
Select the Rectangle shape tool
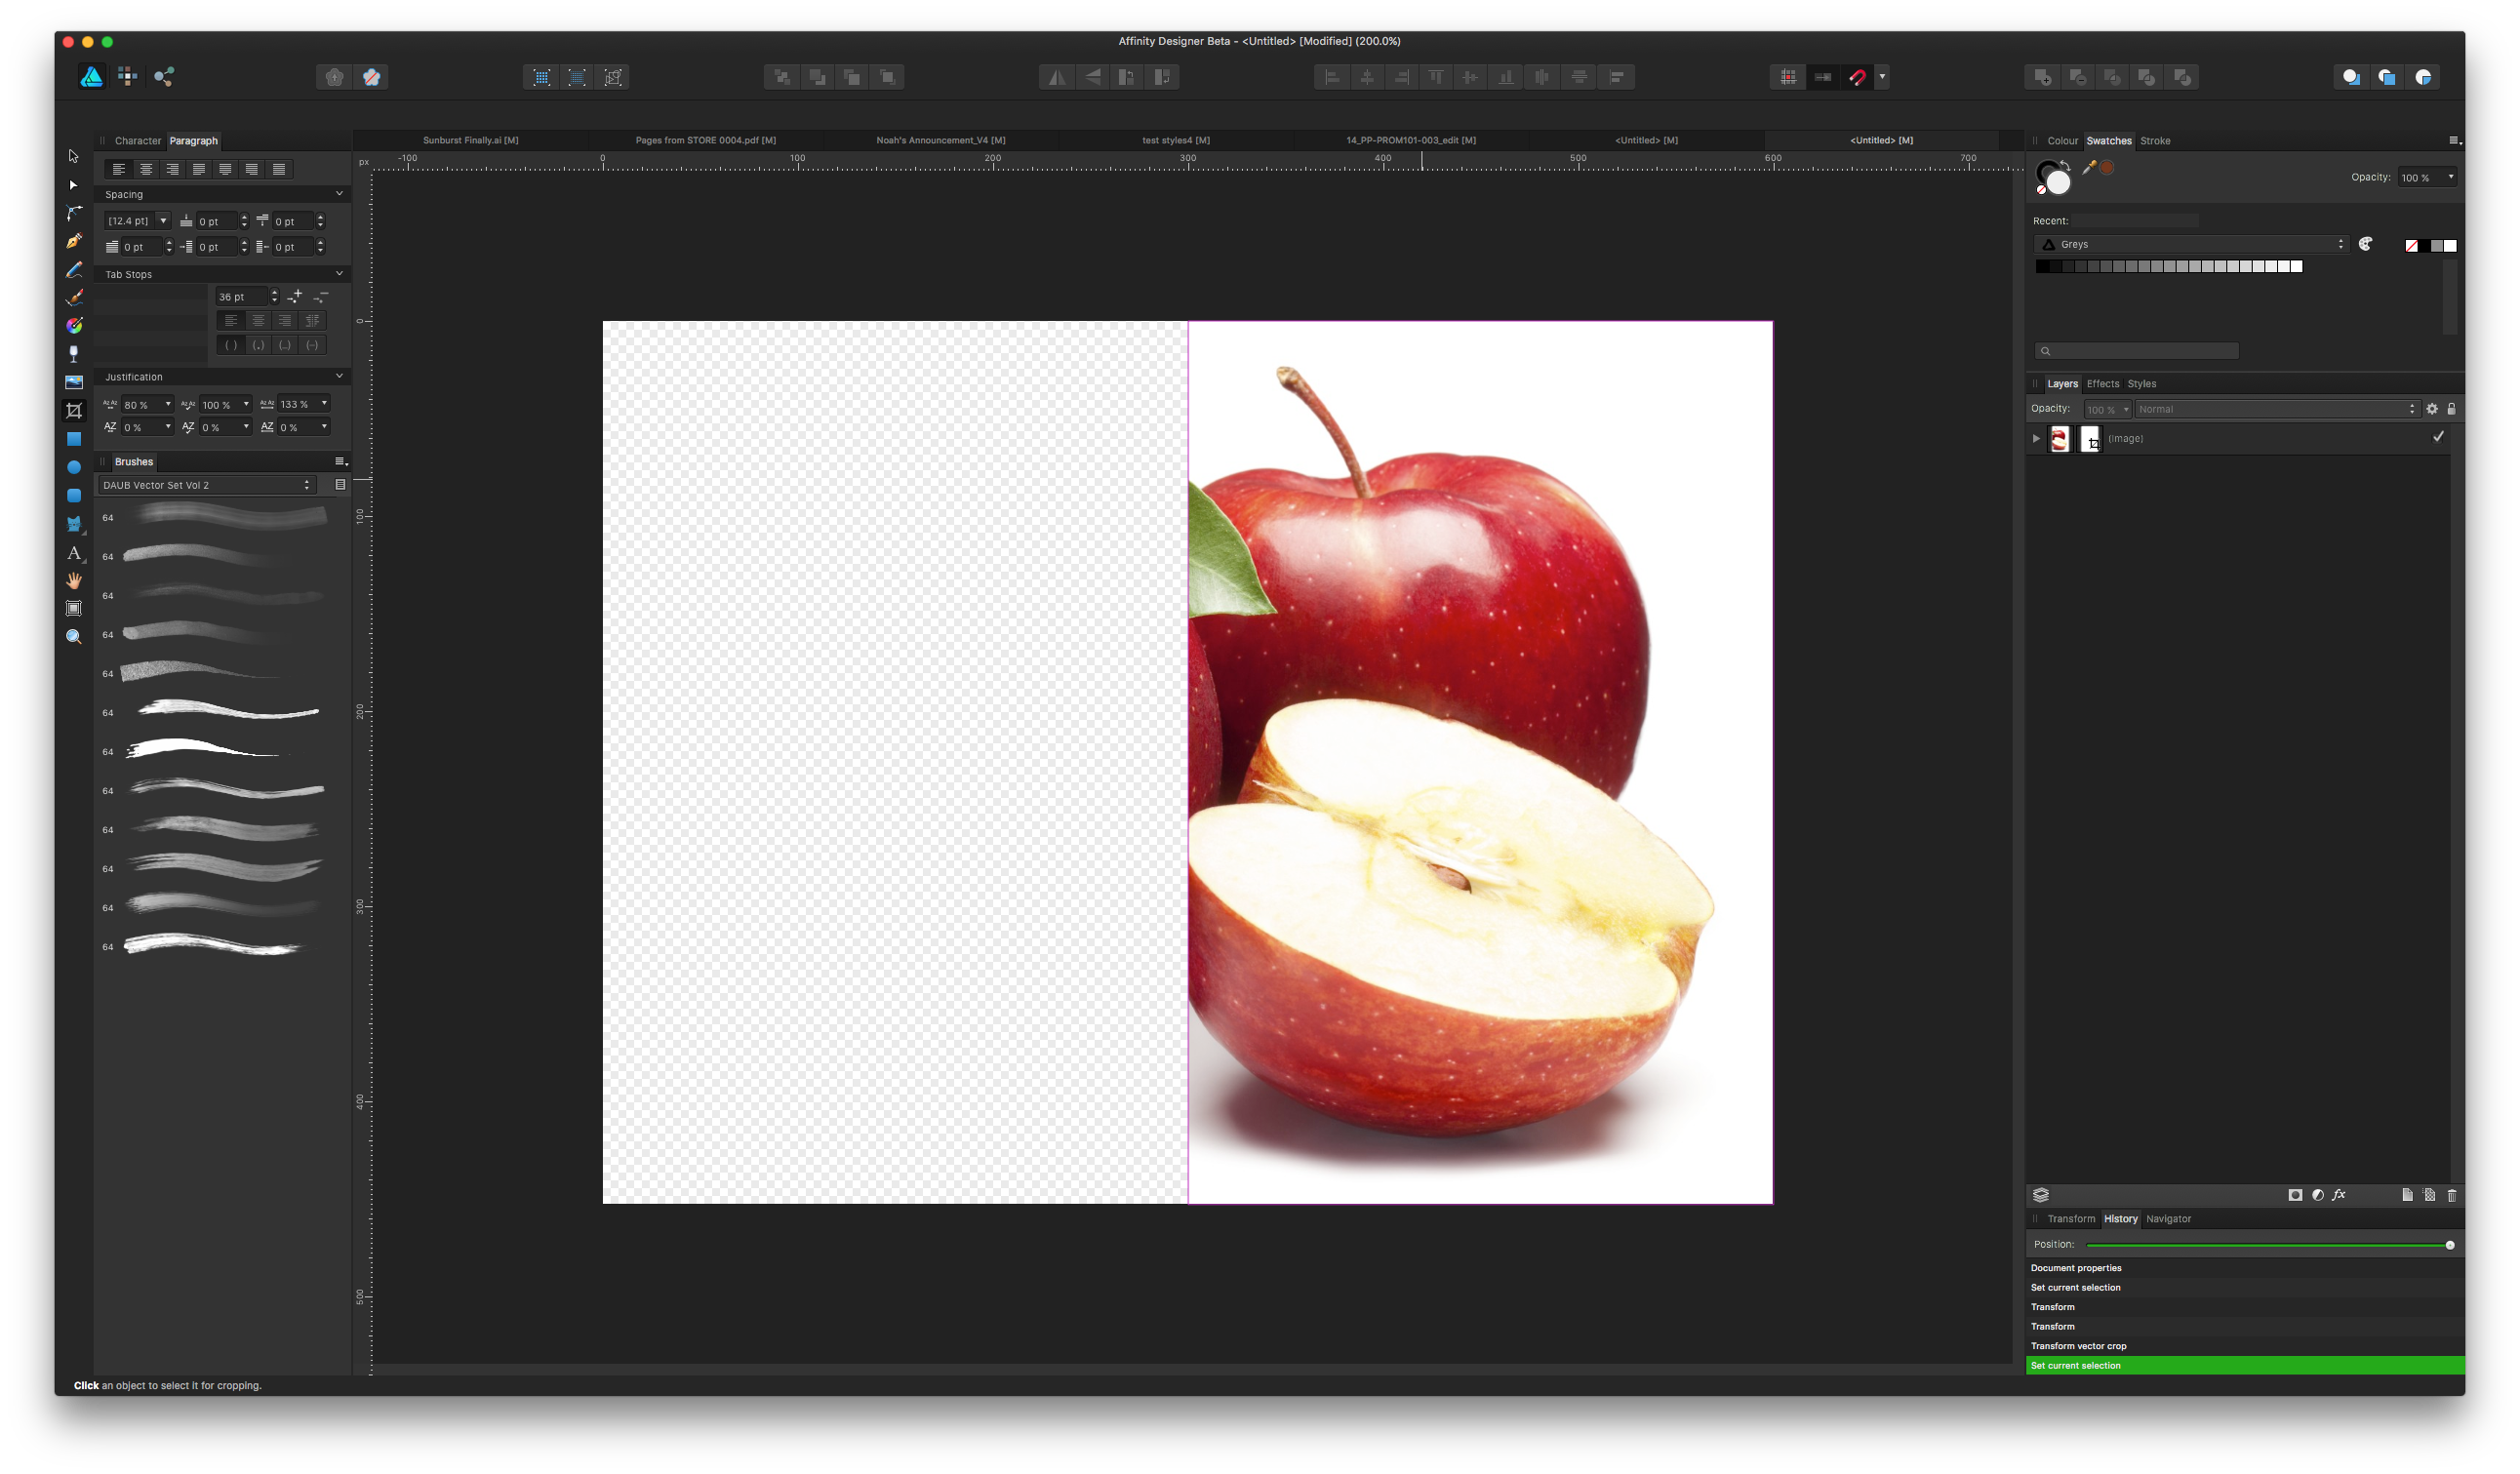(73, 439)
